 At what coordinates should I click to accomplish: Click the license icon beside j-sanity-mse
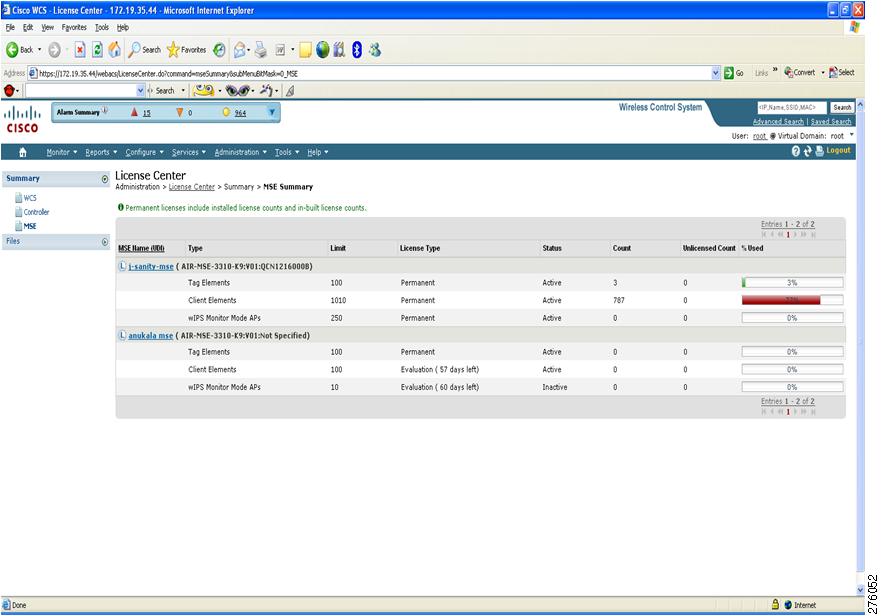(122, 266)
